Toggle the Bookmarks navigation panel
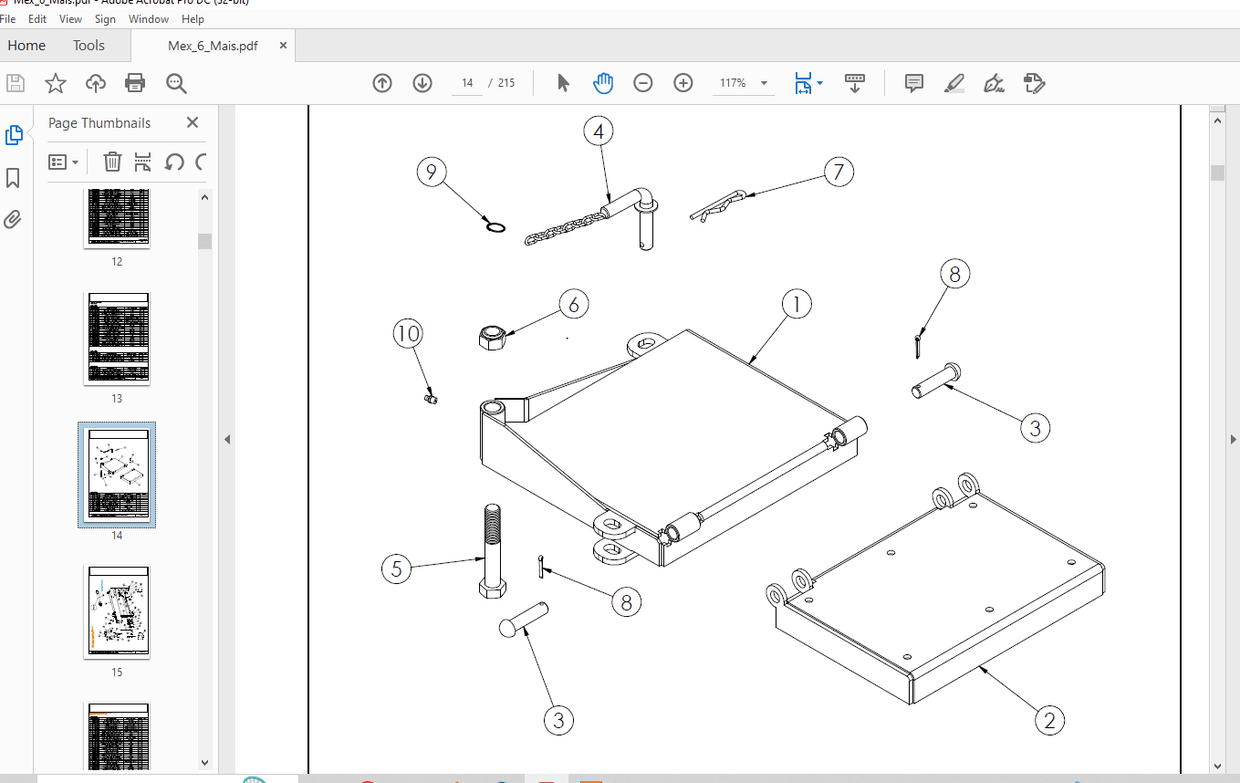Viewport: 1240px width, 783px height. point(13,178)
